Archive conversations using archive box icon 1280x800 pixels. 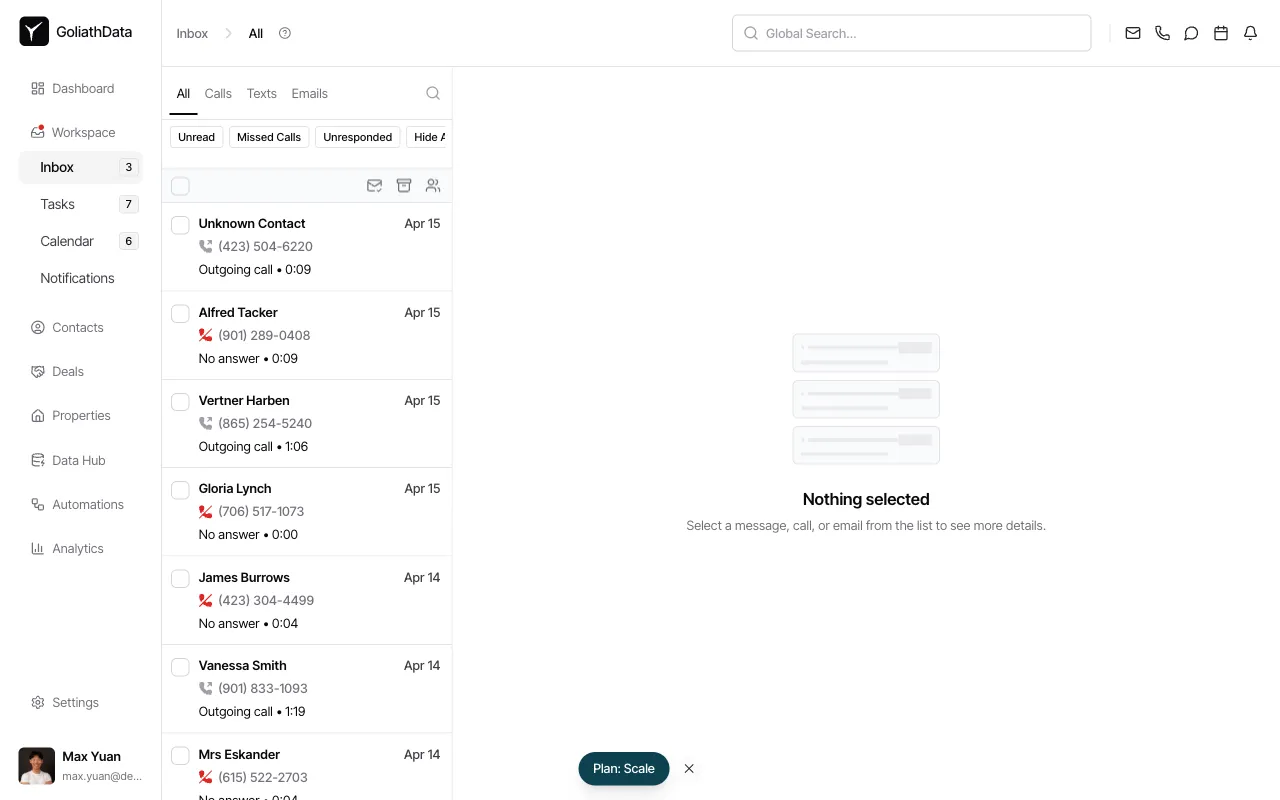point(404,185)
